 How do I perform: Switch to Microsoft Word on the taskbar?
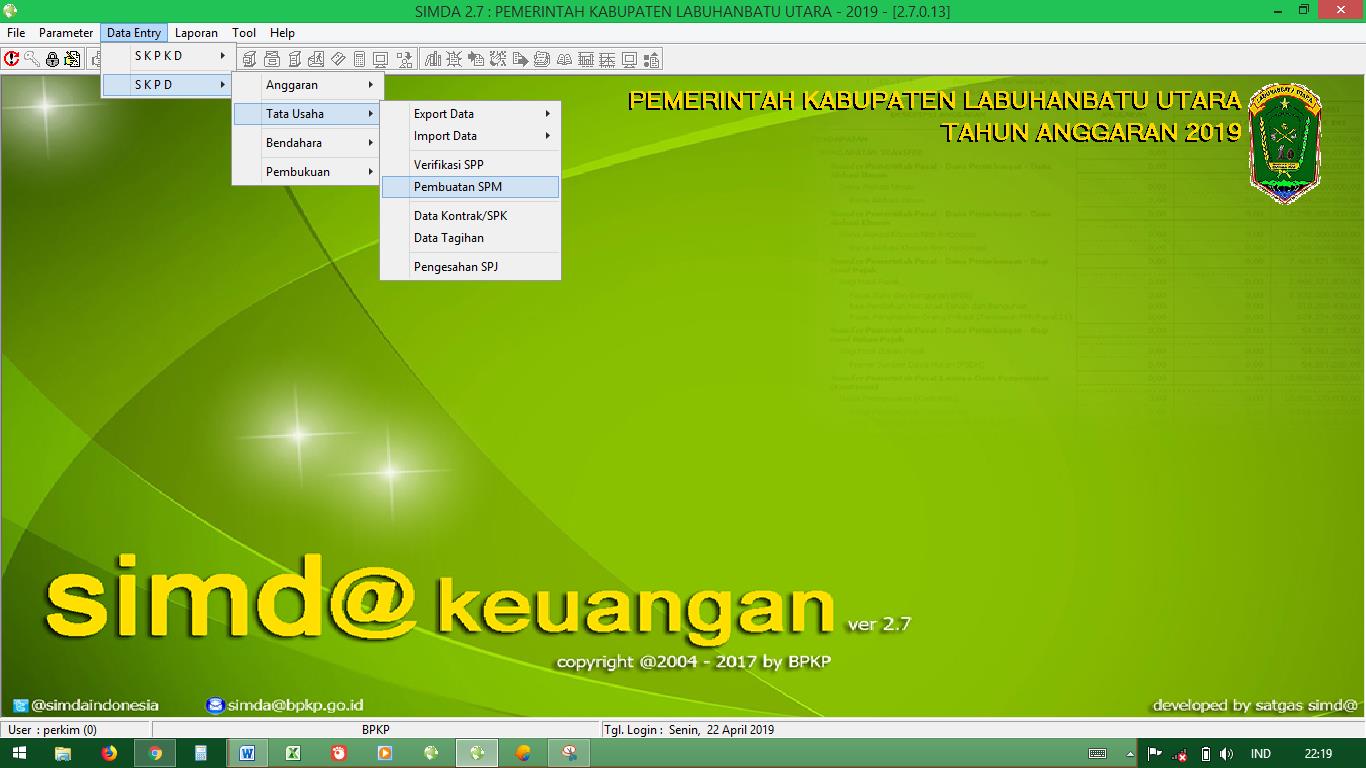pyautogui.click(x=247, y=753)
